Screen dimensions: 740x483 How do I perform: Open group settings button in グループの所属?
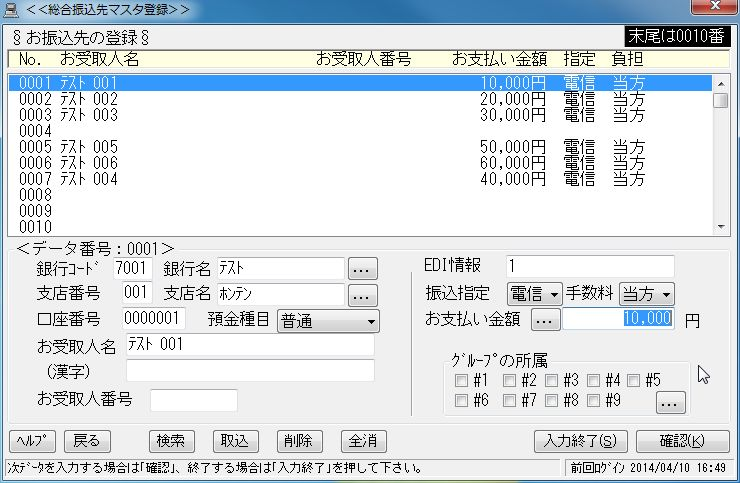pos(671,402)
